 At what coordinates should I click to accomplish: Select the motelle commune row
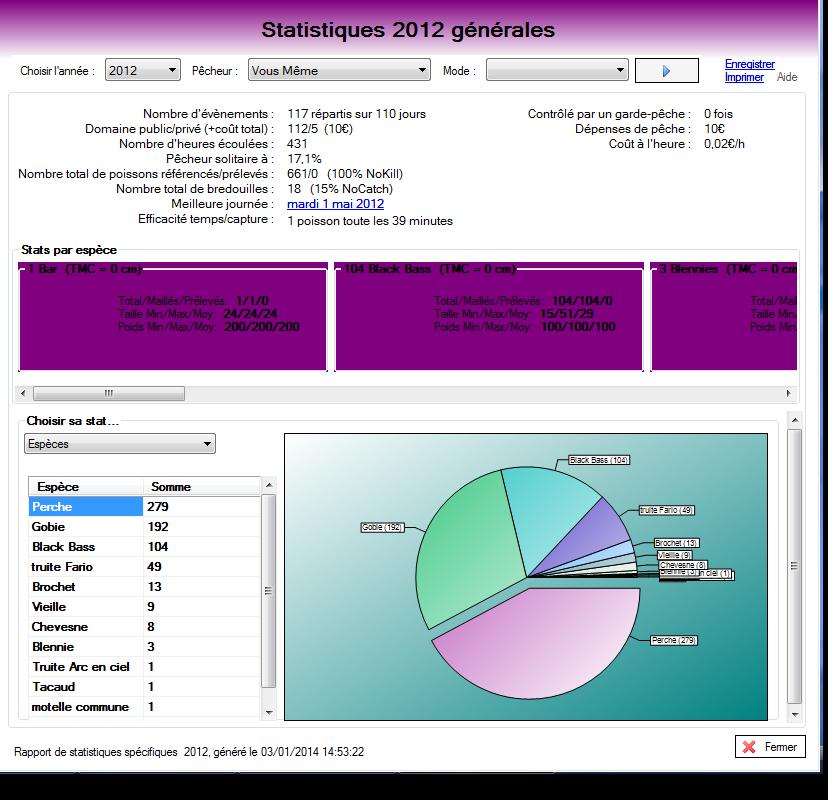[x=144, y=707]
